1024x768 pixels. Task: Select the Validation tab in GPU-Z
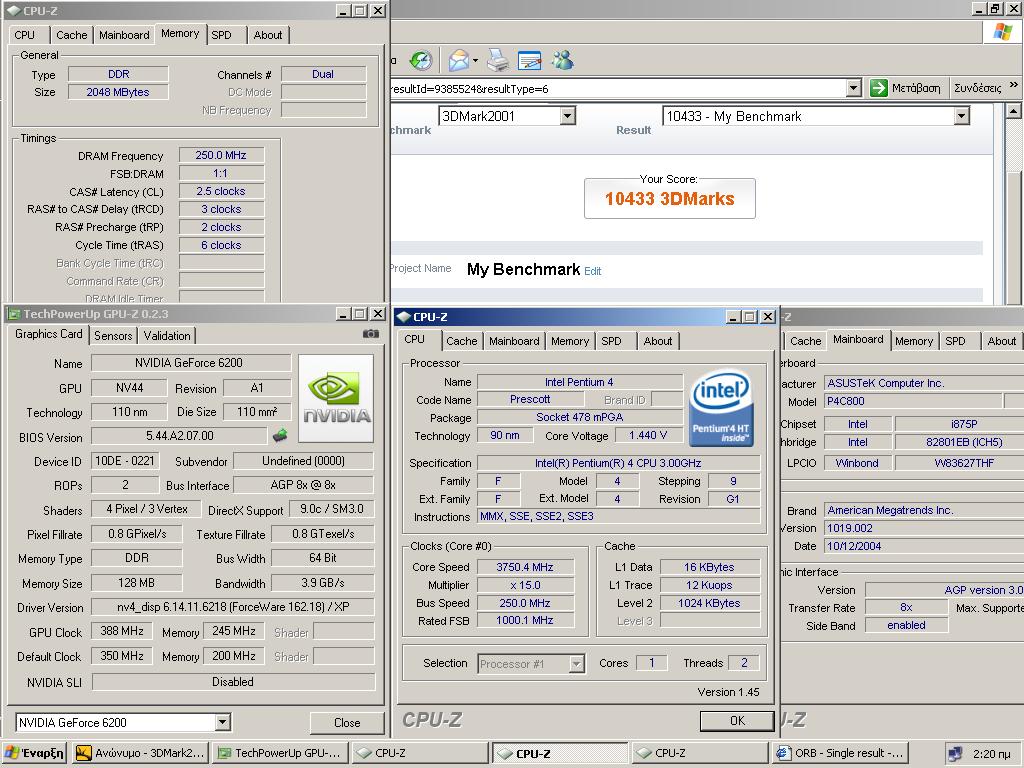coord(167,336)
